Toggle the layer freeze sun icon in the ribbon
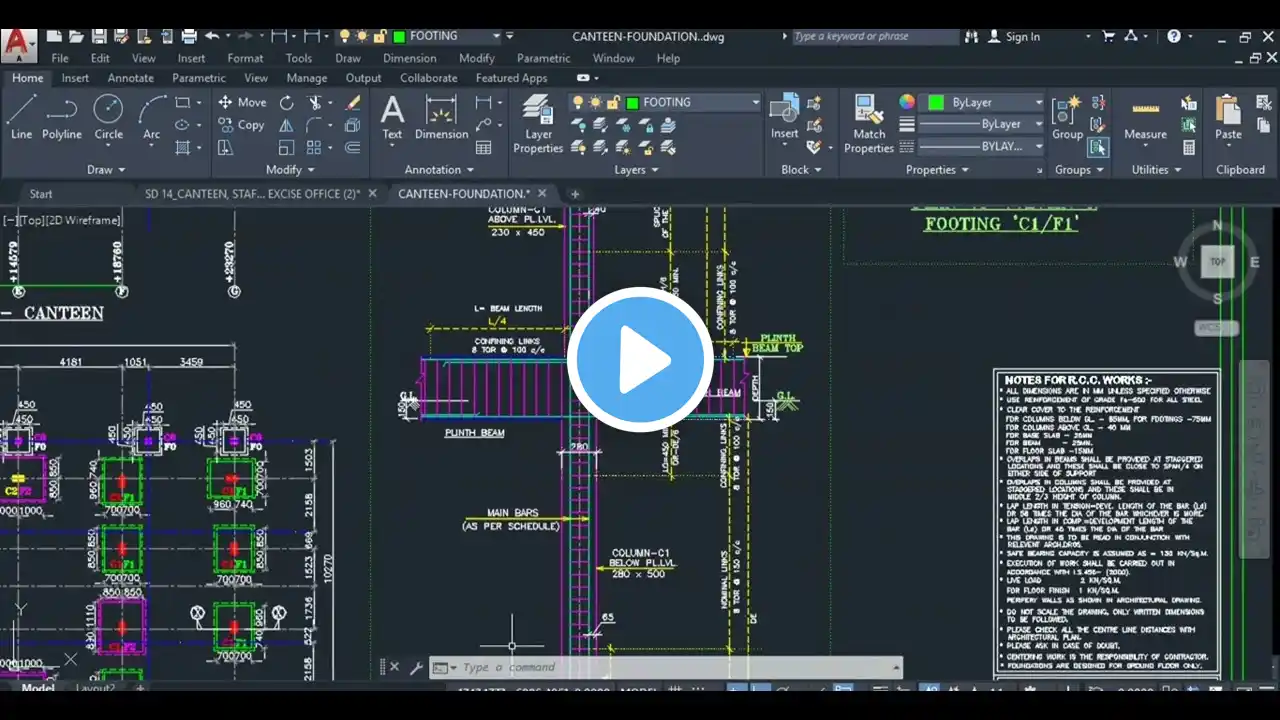The image size is (1280, 720). click(595, 103)
